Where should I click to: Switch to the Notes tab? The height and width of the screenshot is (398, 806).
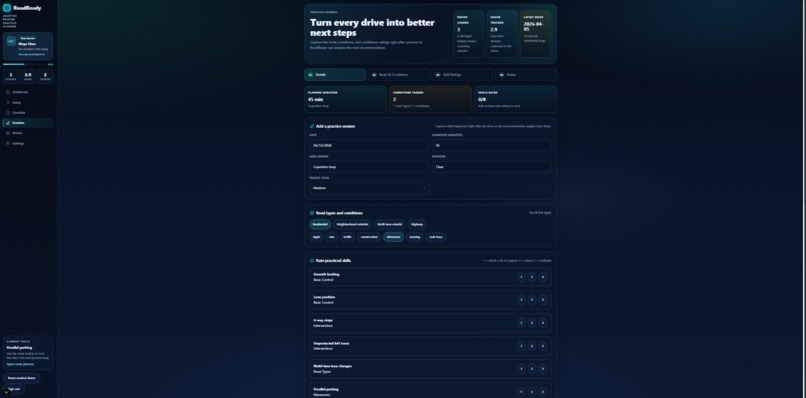(x=526, y=75)
